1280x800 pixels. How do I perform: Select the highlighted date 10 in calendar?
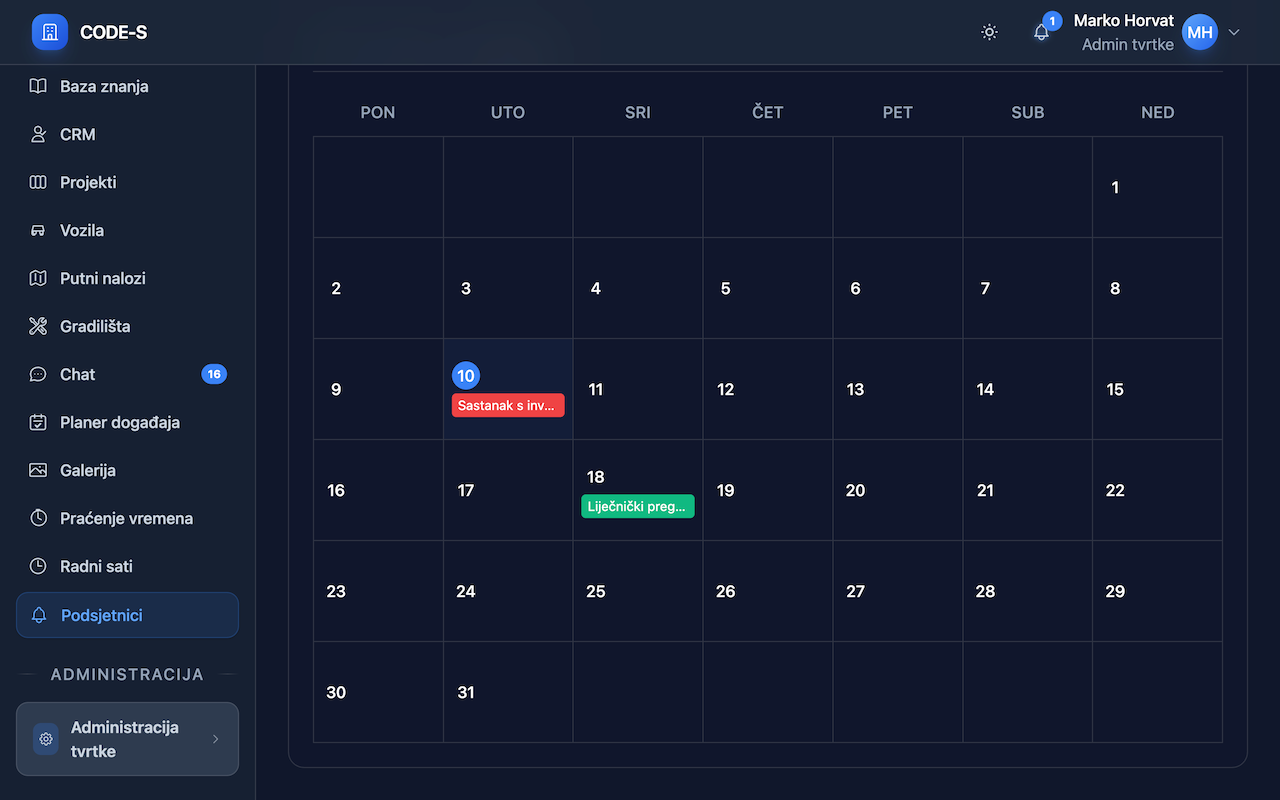pyautogui.click(x=466, y=375)
